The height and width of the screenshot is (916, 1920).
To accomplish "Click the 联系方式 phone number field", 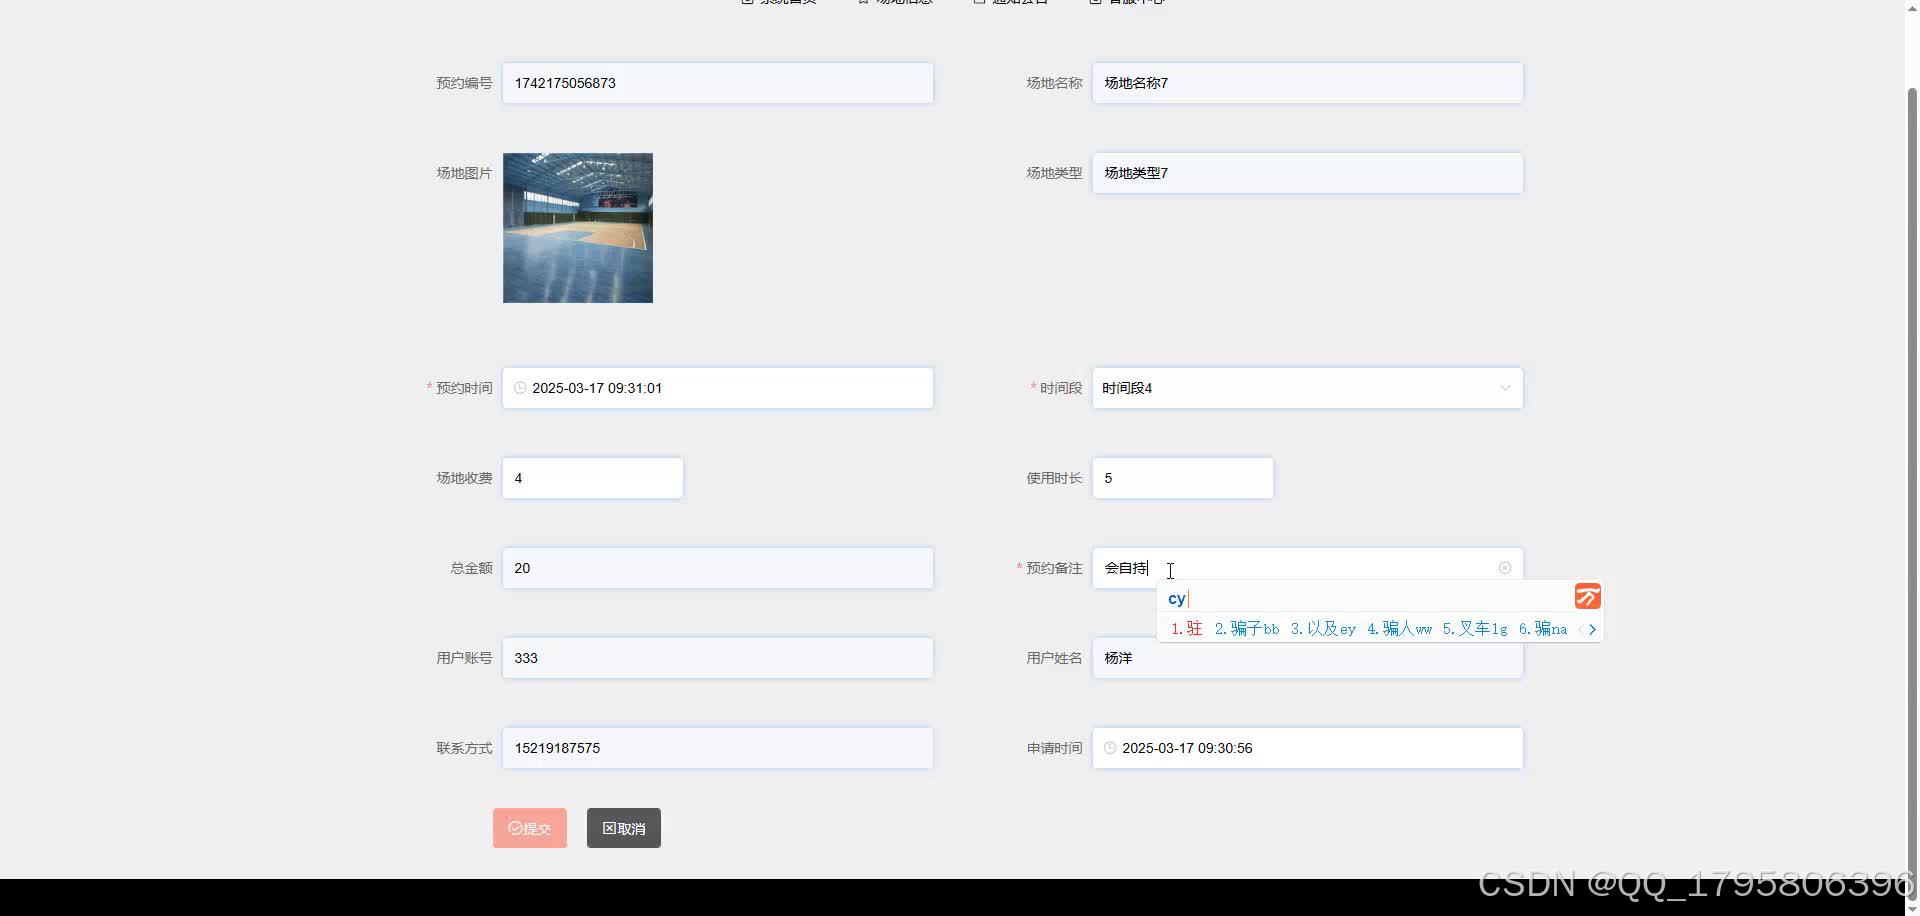I will tap(718, 748).
